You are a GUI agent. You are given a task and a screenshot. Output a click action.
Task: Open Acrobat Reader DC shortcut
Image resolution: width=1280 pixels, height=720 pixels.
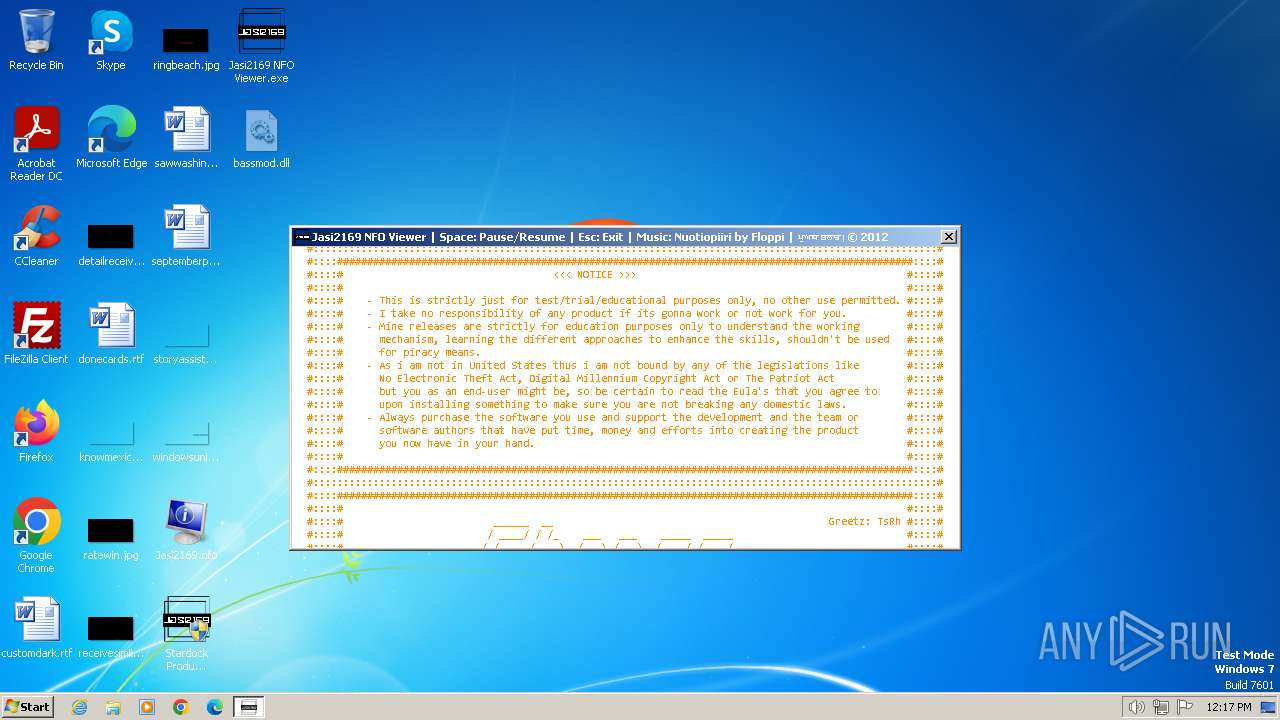pyautogui.click(x=36, y=144)
